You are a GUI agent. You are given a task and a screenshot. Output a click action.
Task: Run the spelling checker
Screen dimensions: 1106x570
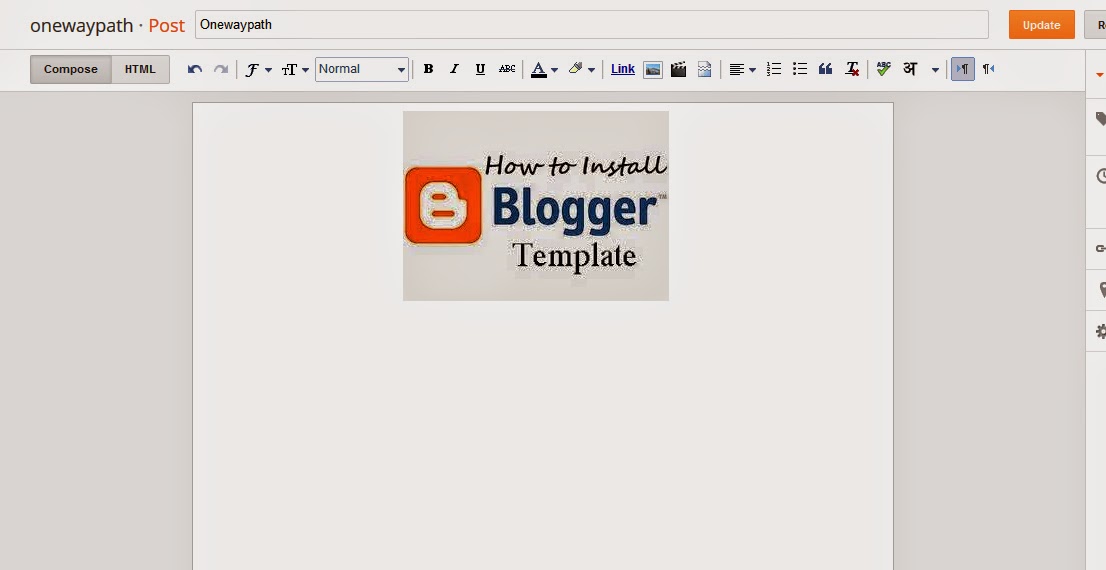tap(883, 69)
